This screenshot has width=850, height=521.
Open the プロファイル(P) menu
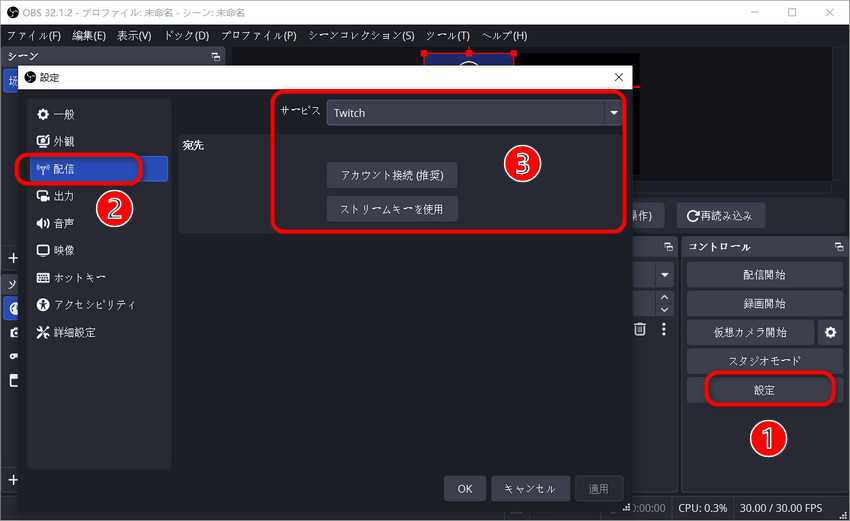point(259,36)
